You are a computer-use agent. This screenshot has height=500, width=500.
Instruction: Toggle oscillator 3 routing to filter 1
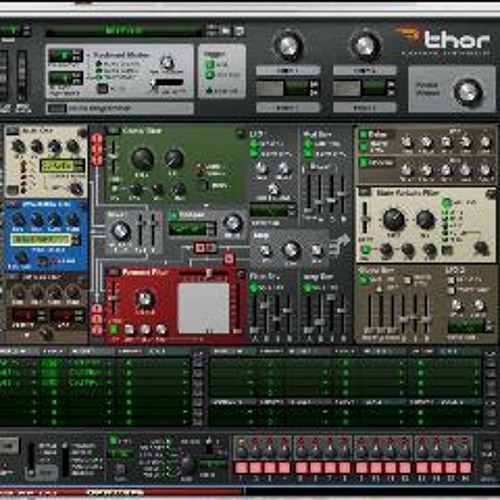point(97,160)
